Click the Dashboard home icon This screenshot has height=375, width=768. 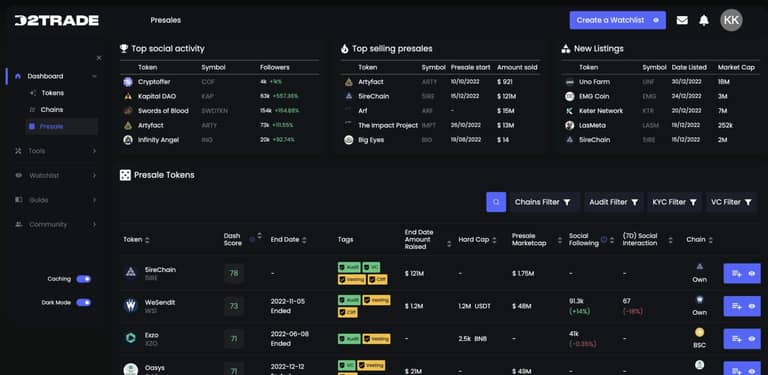tap(18, 76)
